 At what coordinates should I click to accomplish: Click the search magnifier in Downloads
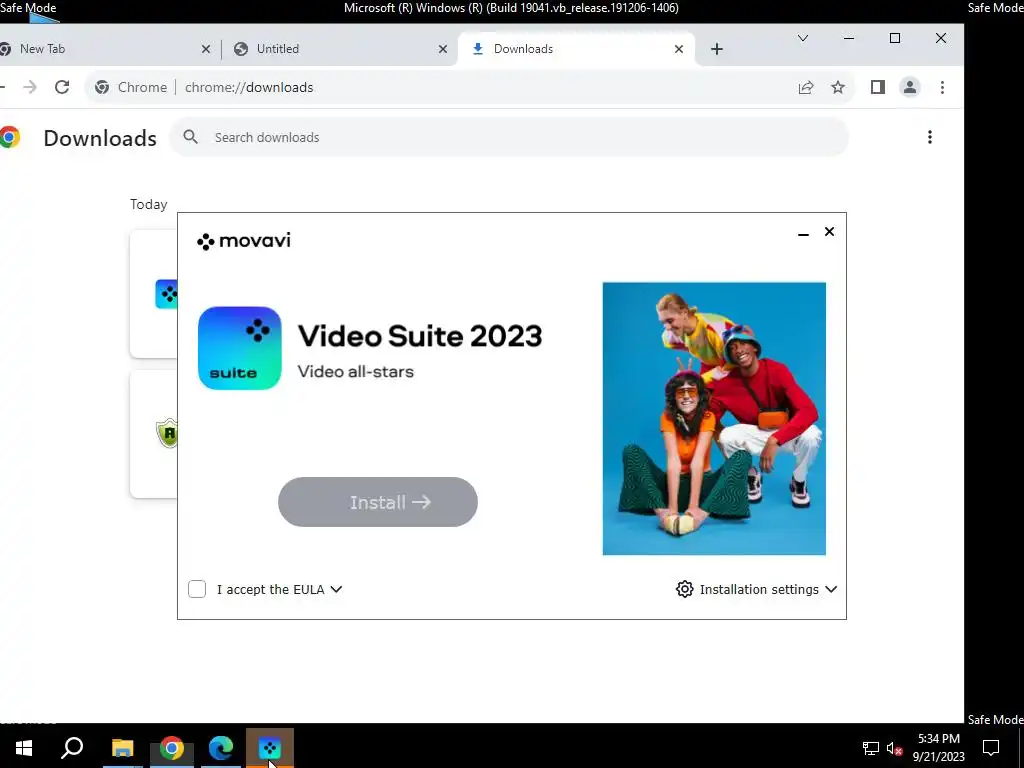[x=191, y=137]
